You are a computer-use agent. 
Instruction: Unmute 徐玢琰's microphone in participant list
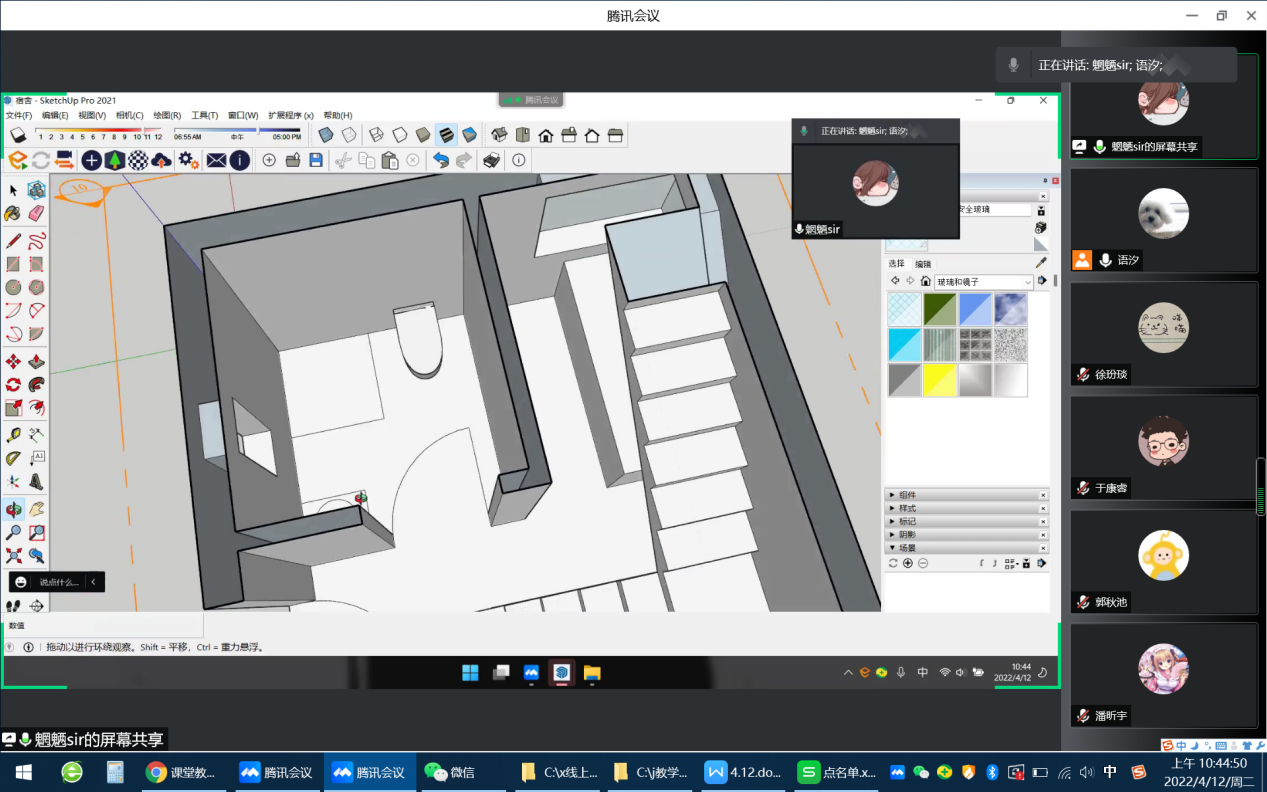pyautogui.click(x=1082, y=374)
